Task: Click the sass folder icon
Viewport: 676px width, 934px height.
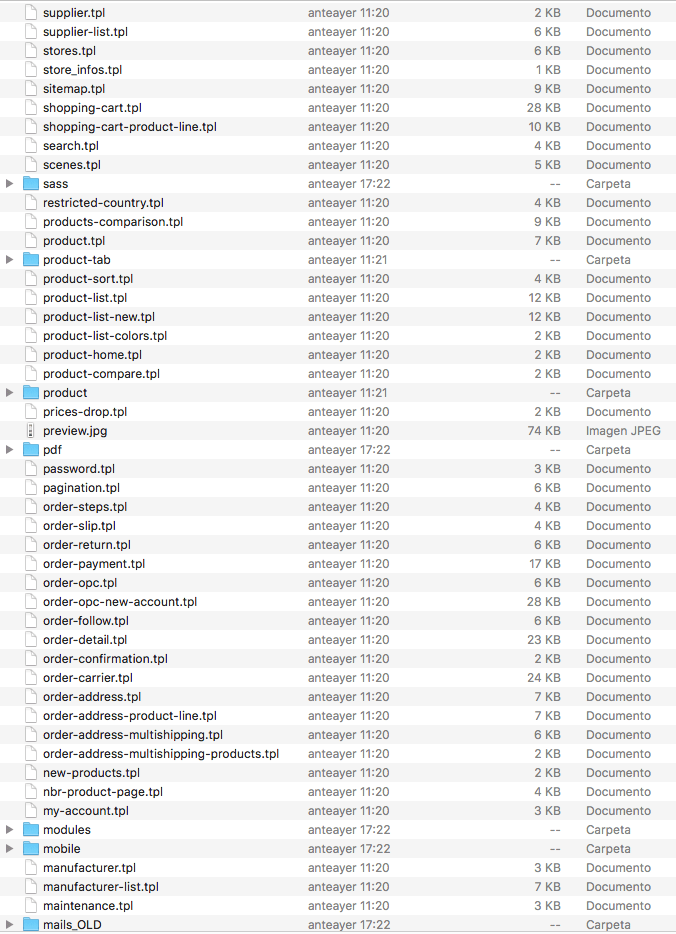Action: tap(31, 183)
